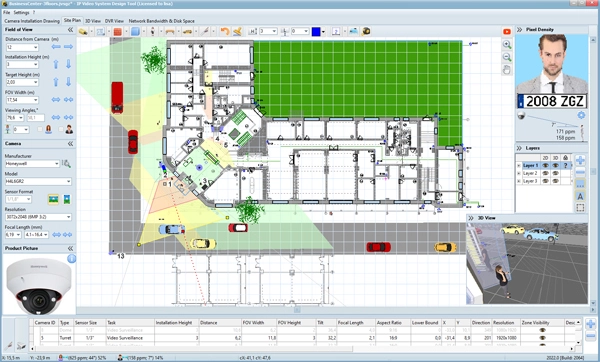Image resolution: width=600 pixels, height=362 pixels.
Task: Collapse the Layers panel chevron
Action: pyautogui.click(x=520, y=148)
